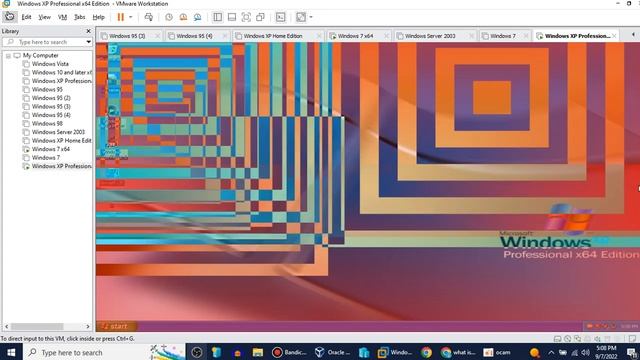
Task: Click the XP guest start button
Action: coord(117,326)
